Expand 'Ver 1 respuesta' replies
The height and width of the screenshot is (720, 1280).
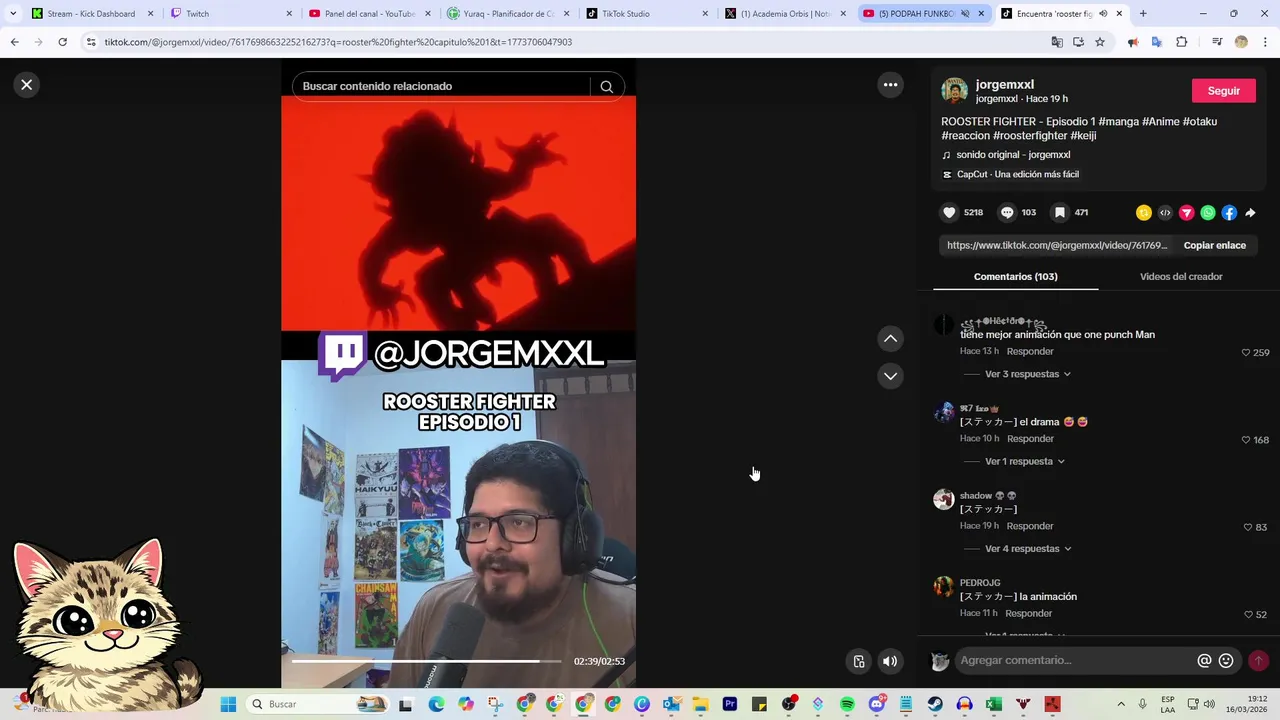[x=1025, y=462]
